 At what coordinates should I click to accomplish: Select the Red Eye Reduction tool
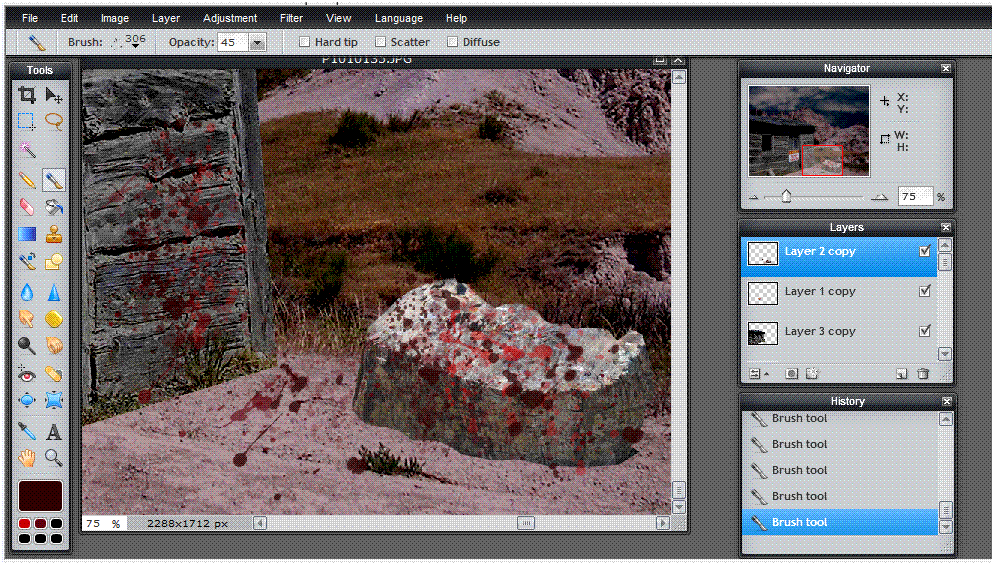27,374
